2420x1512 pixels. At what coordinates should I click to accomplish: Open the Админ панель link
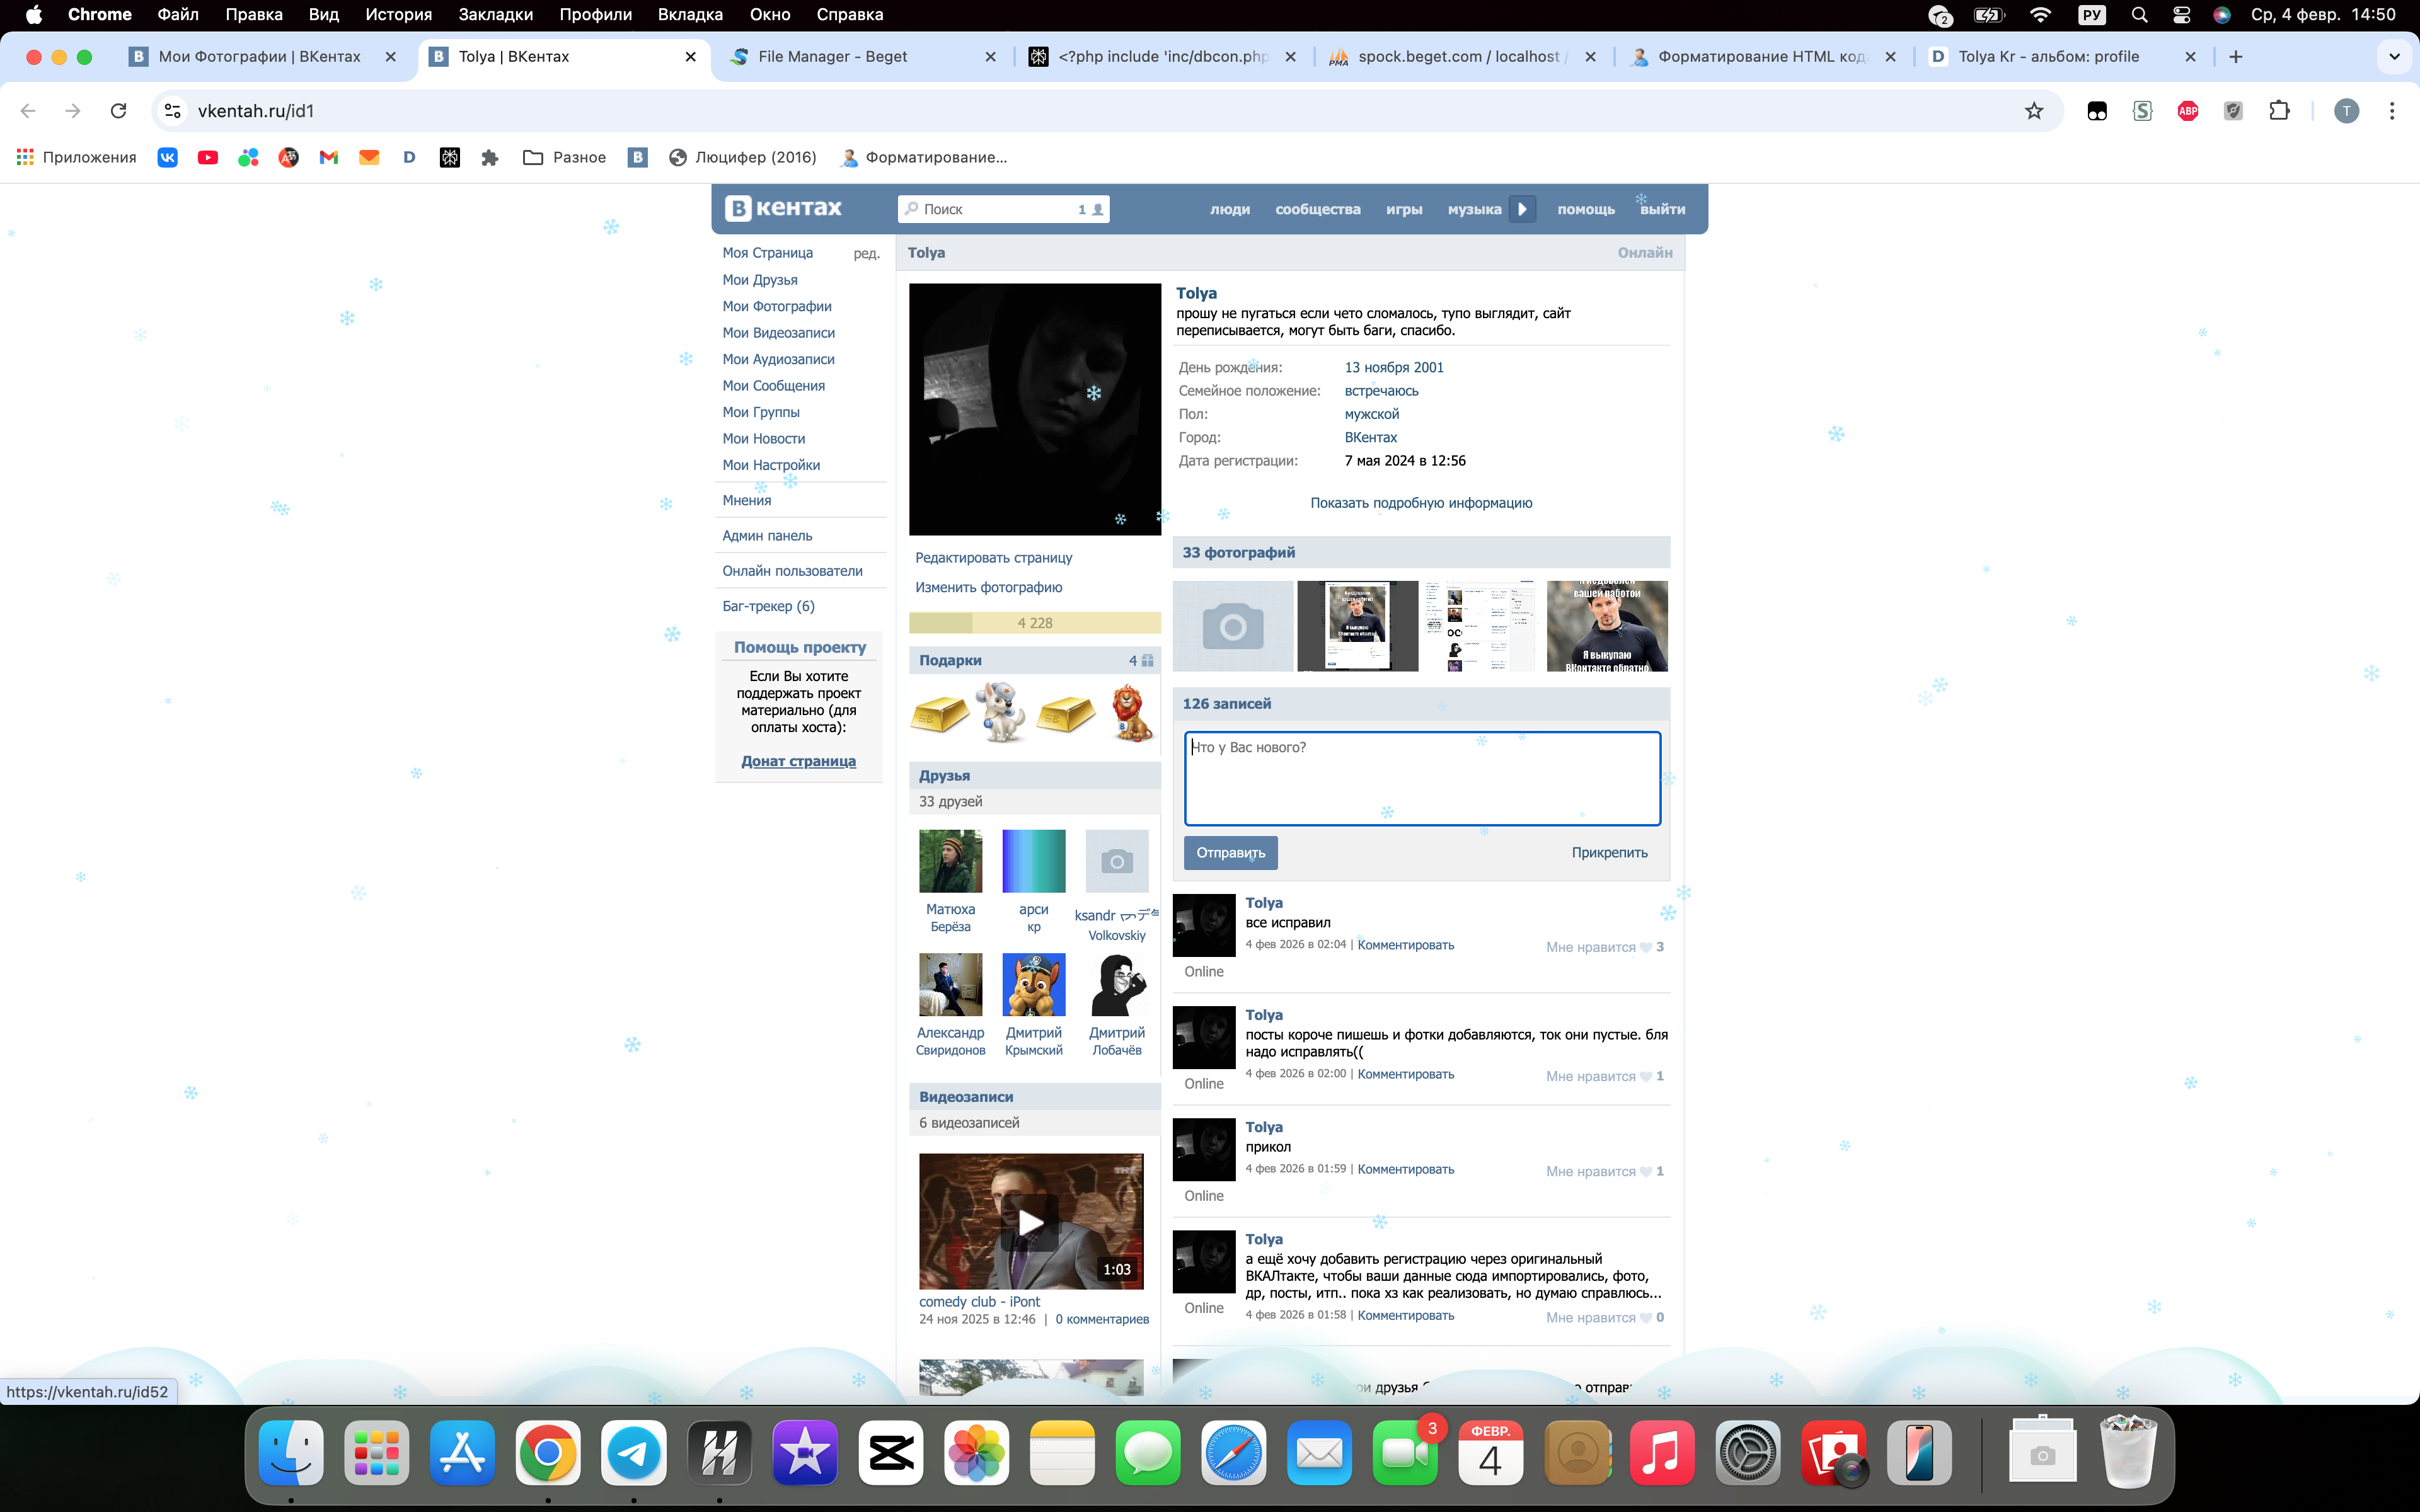tap(767, 536)
